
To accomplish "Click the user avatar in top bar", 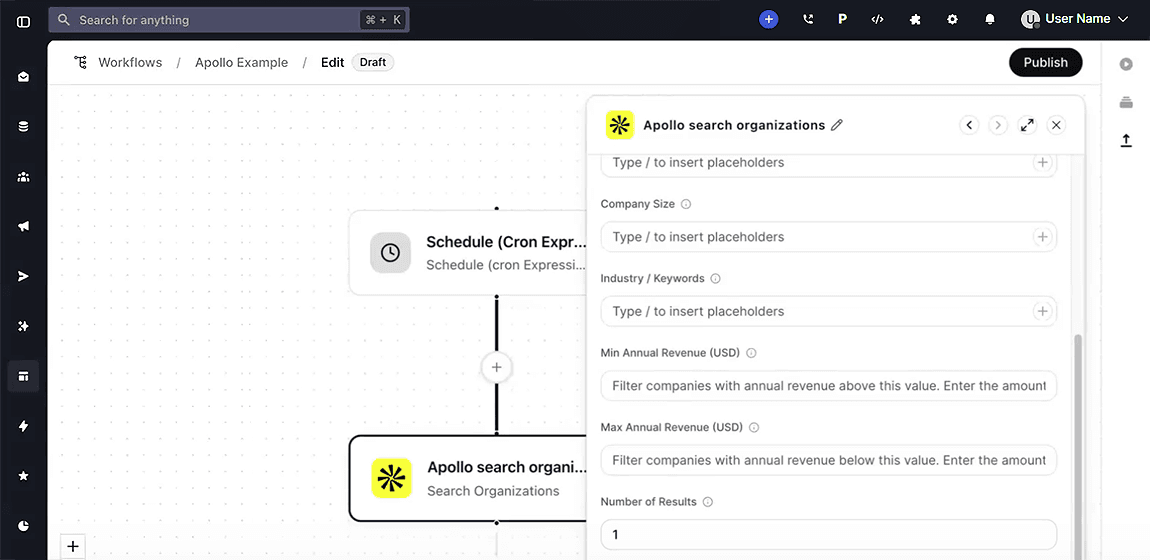I will [1030, 20].
